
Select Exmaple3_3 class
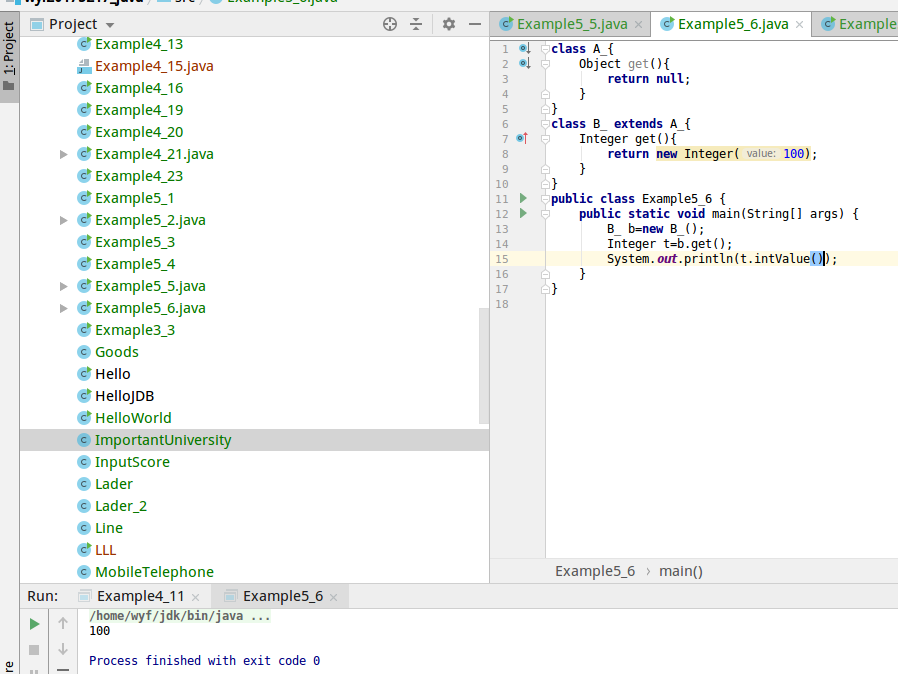tap(135, 330)
